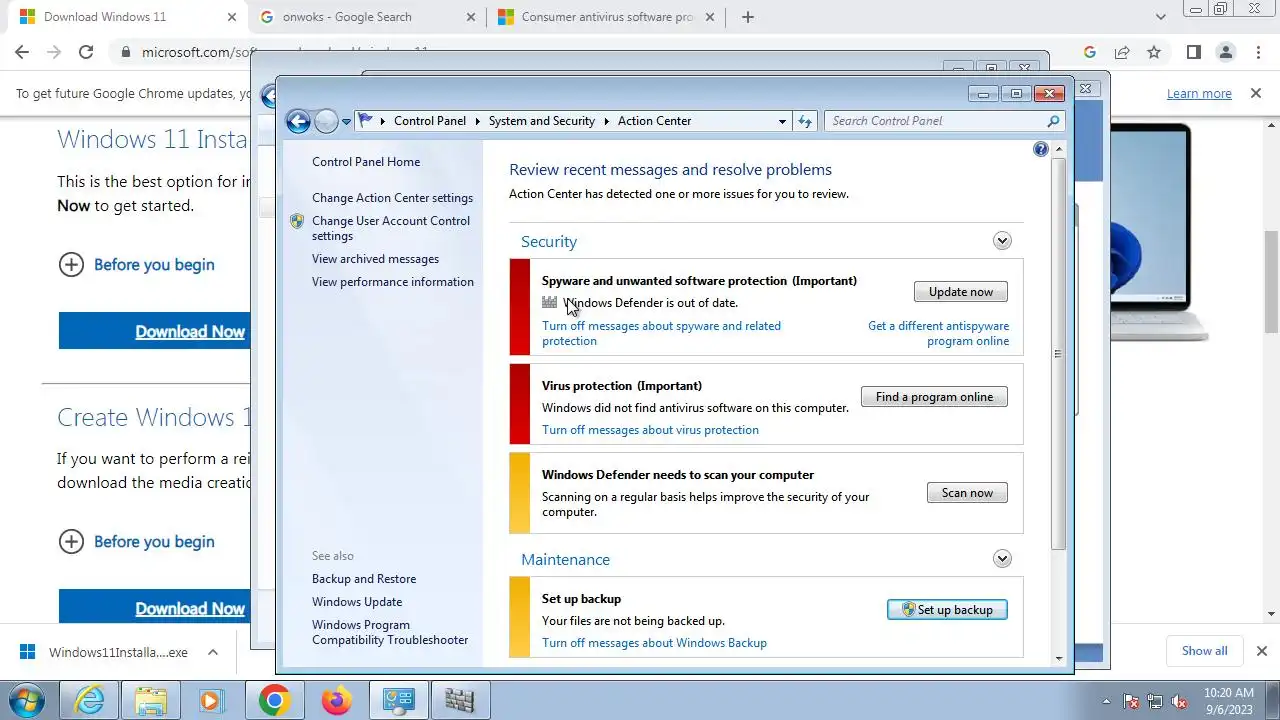Open Control Panel Home

366,162
